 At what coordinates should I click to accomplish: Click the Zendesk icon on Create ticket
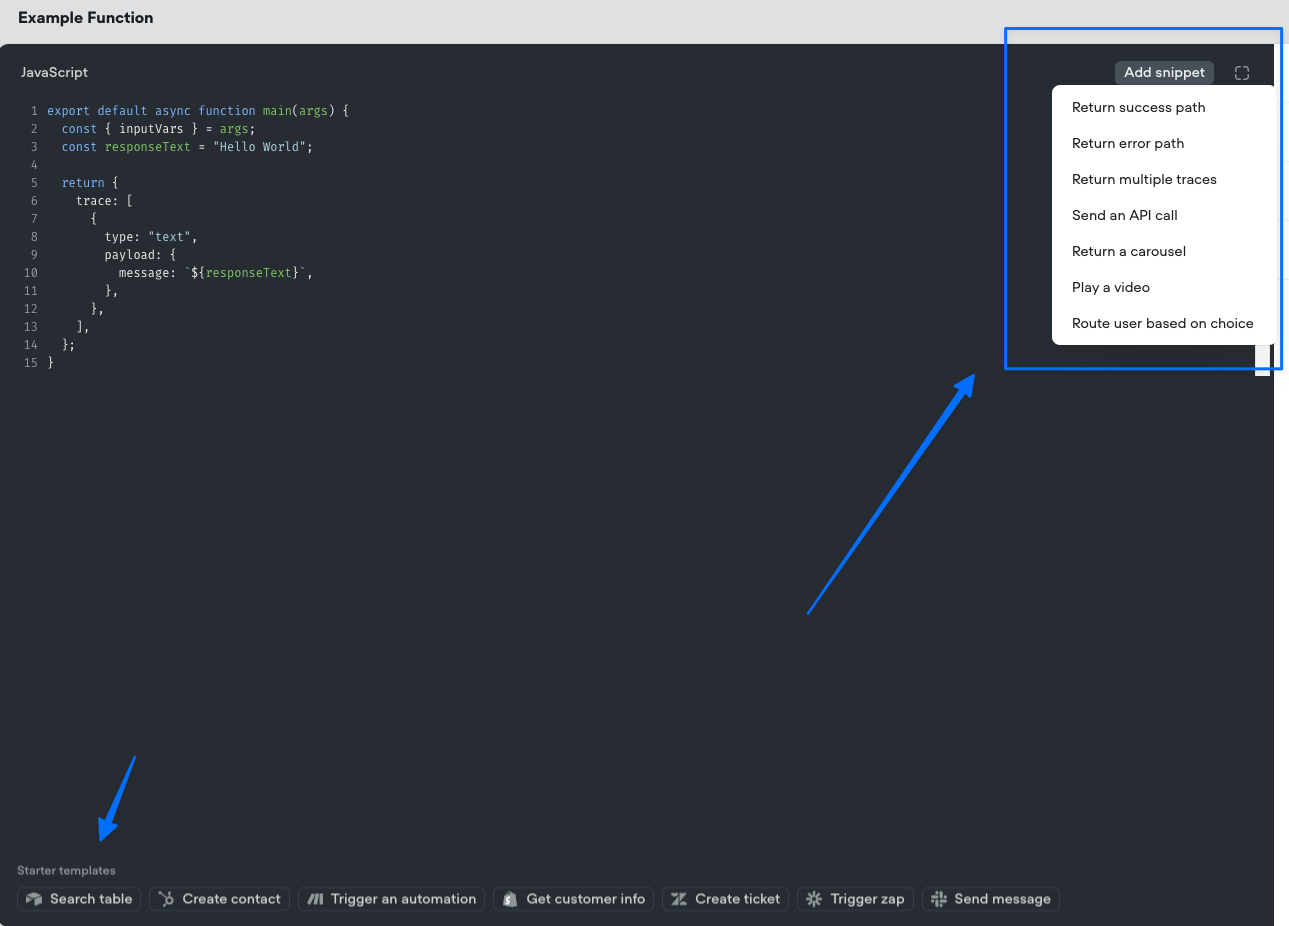pyautogui.click(x=679, y=899)
